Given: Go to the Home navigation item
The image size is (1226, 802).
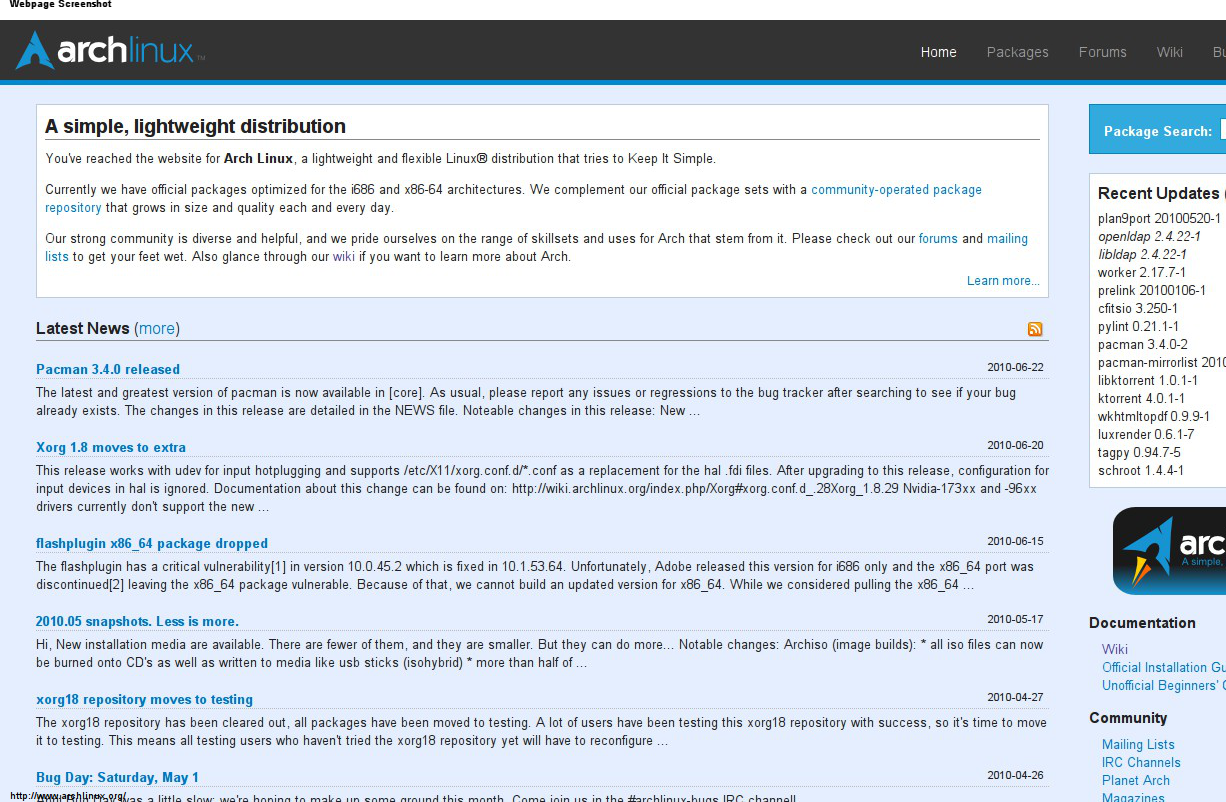Looking at the screenshot, I should pos(939,52).
